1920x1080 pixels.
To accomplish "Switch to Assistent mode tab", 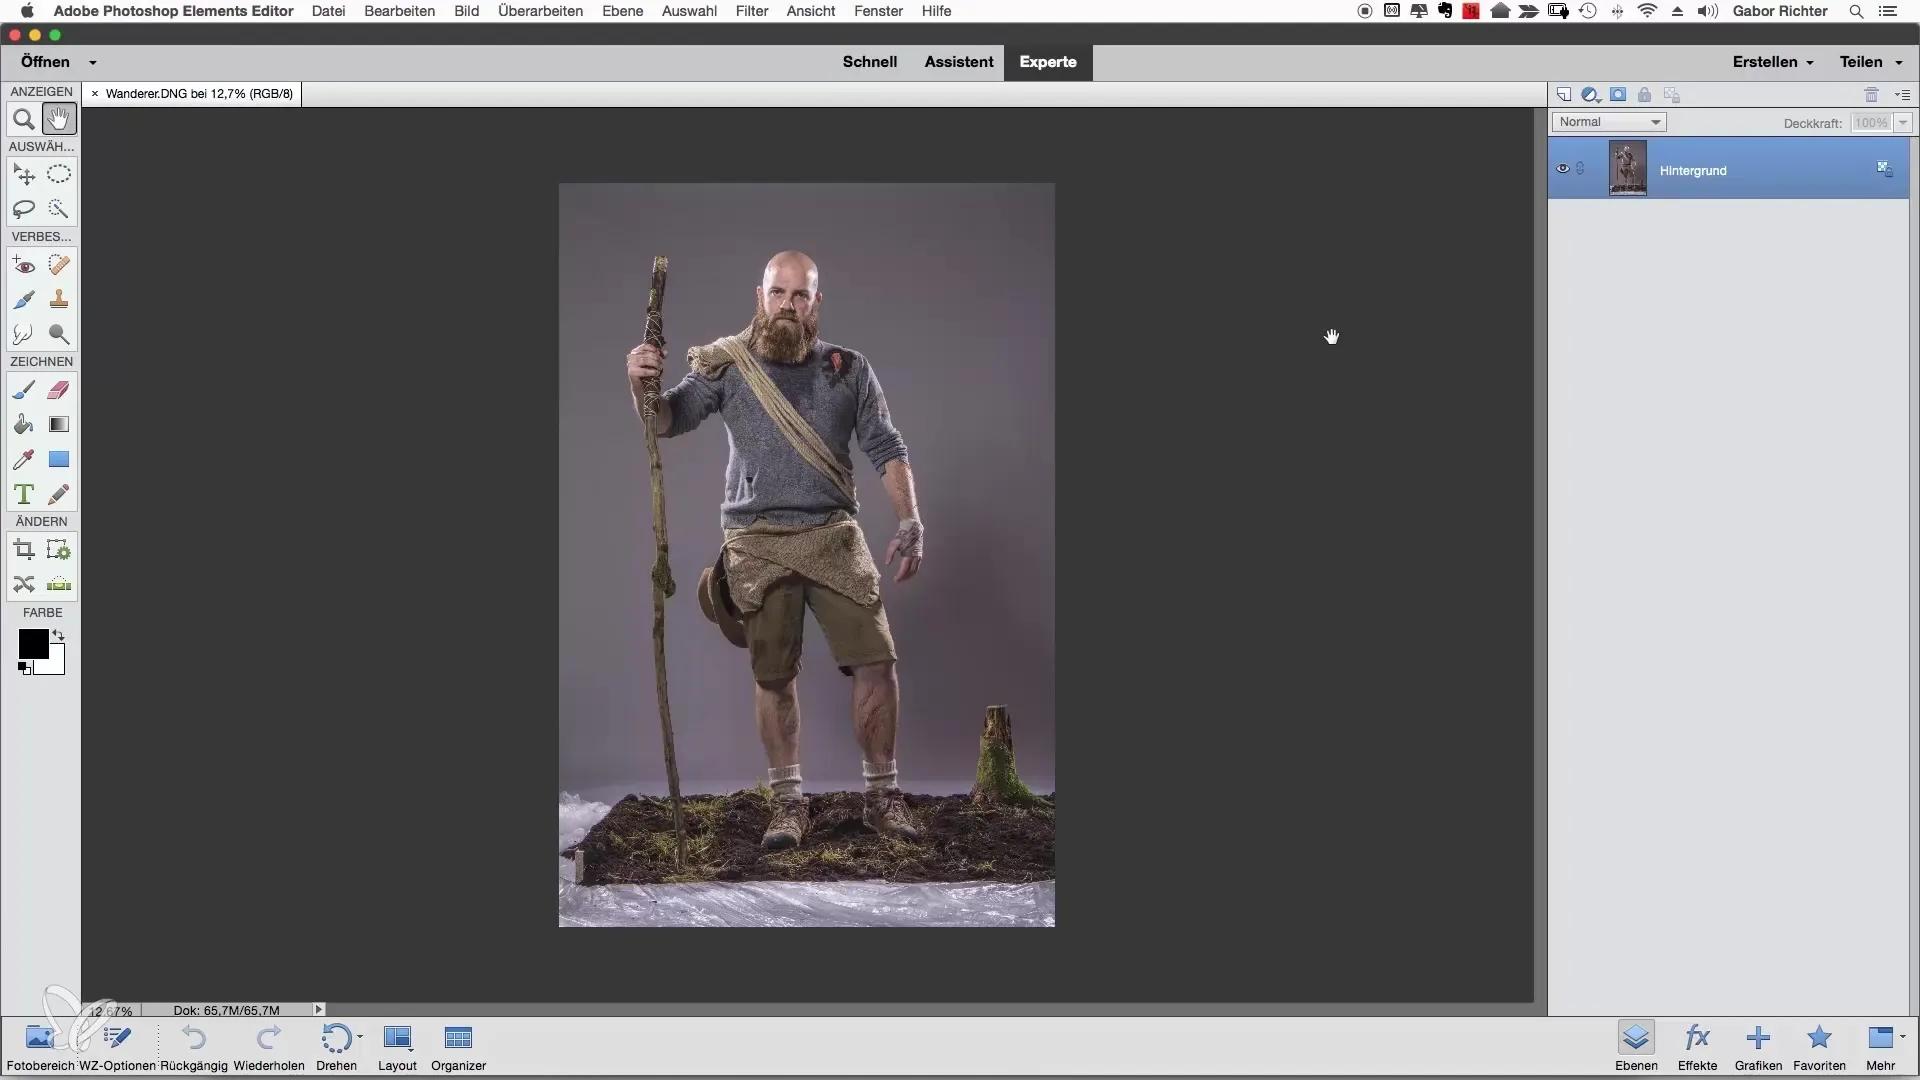I will point(959,62).
